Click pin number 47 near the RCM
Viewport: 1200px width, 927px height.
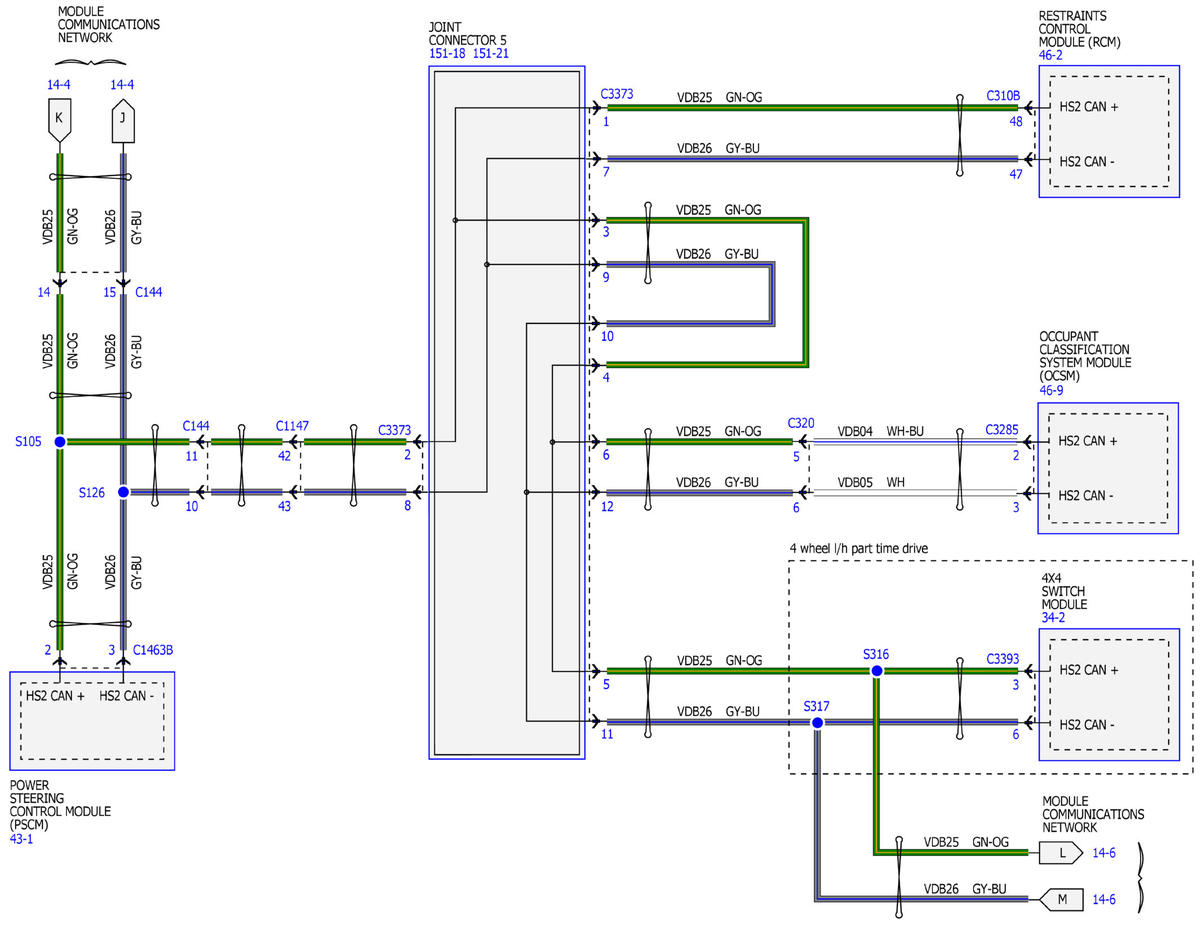pyautogui.click(x=1015, y=174)
